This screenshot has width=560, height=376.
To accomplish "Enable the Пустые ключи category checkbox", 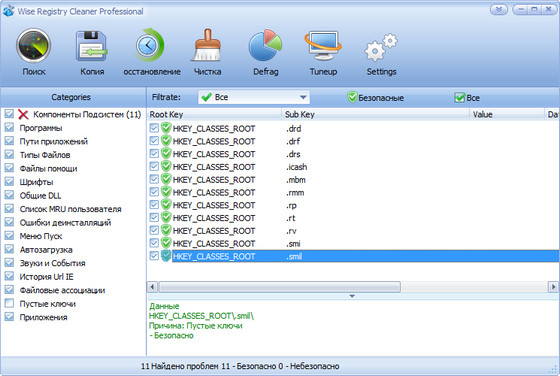I will pyautogui.click(x=9, y=304).
